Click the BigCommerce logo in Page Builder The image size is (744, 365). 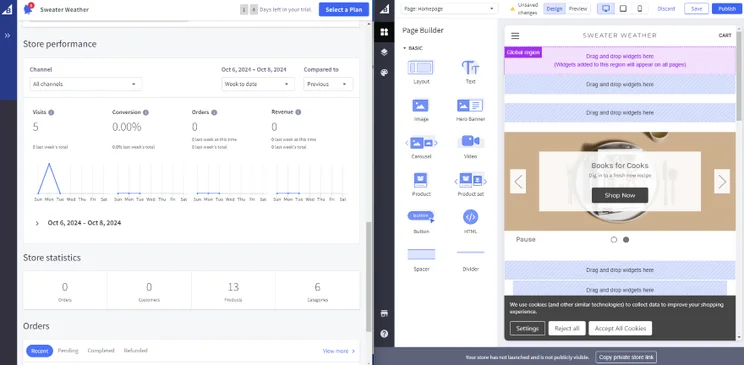384,9
